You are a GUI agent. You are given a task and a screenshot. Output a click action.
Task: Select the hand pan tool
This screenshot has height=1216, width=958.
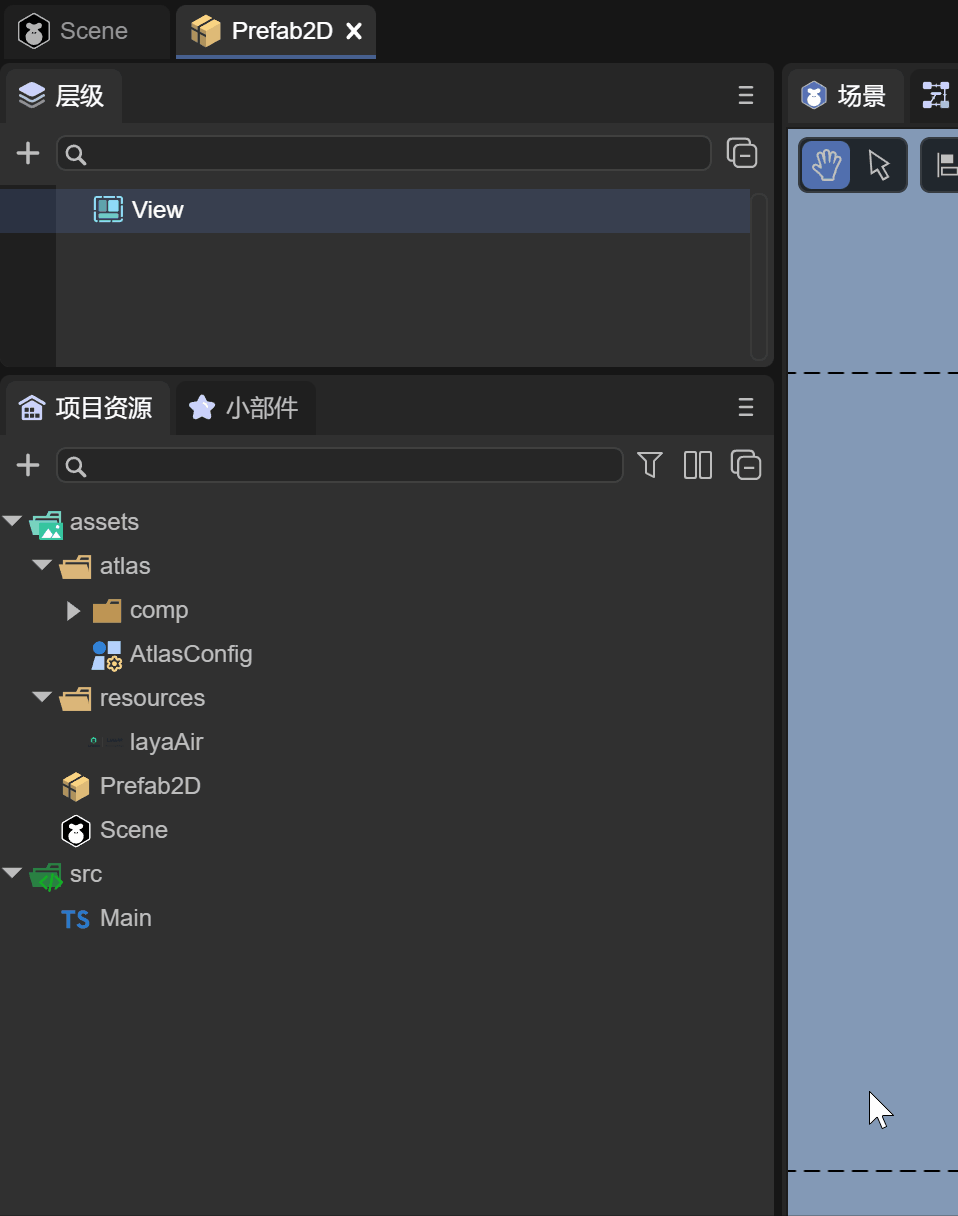(x=826, y=165)
